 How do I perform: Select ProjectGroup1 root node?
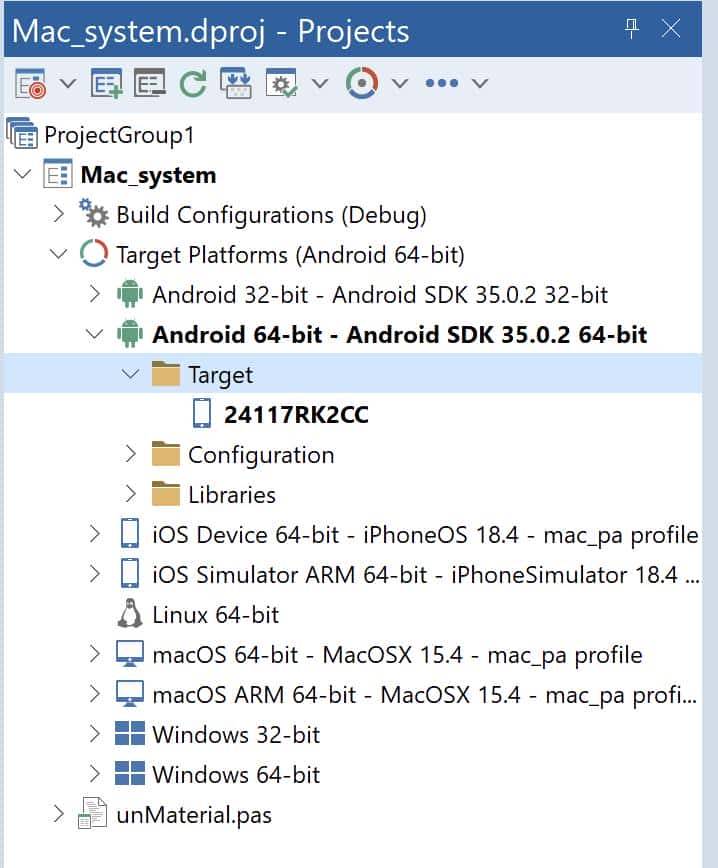coord(119,135)
